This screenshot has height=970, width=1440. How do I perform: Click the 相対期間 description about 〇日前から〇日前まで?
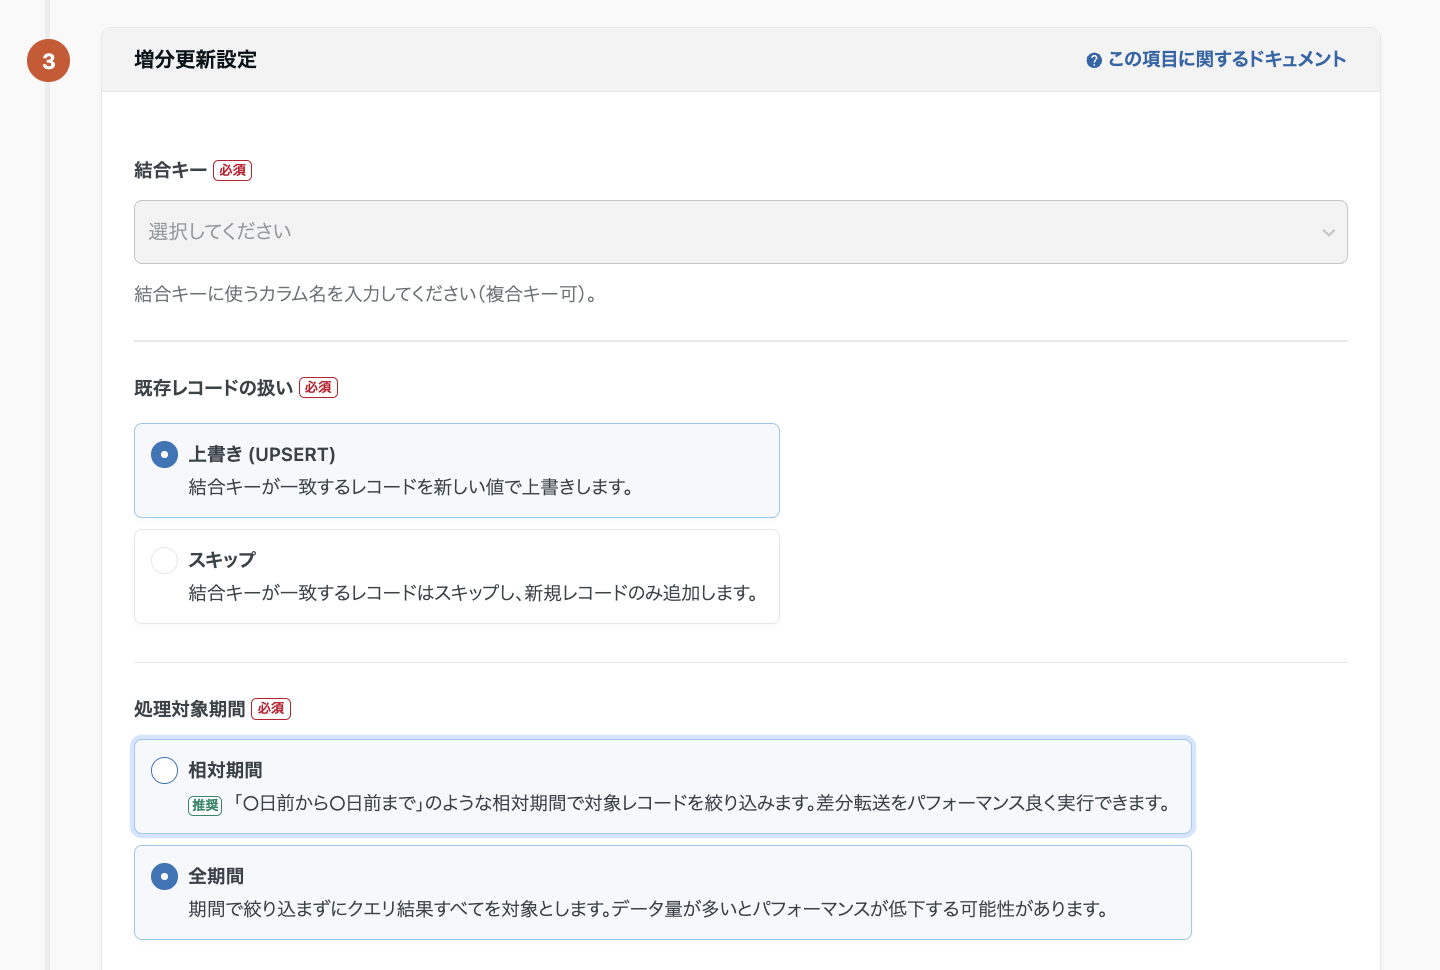tap(701, 803)
